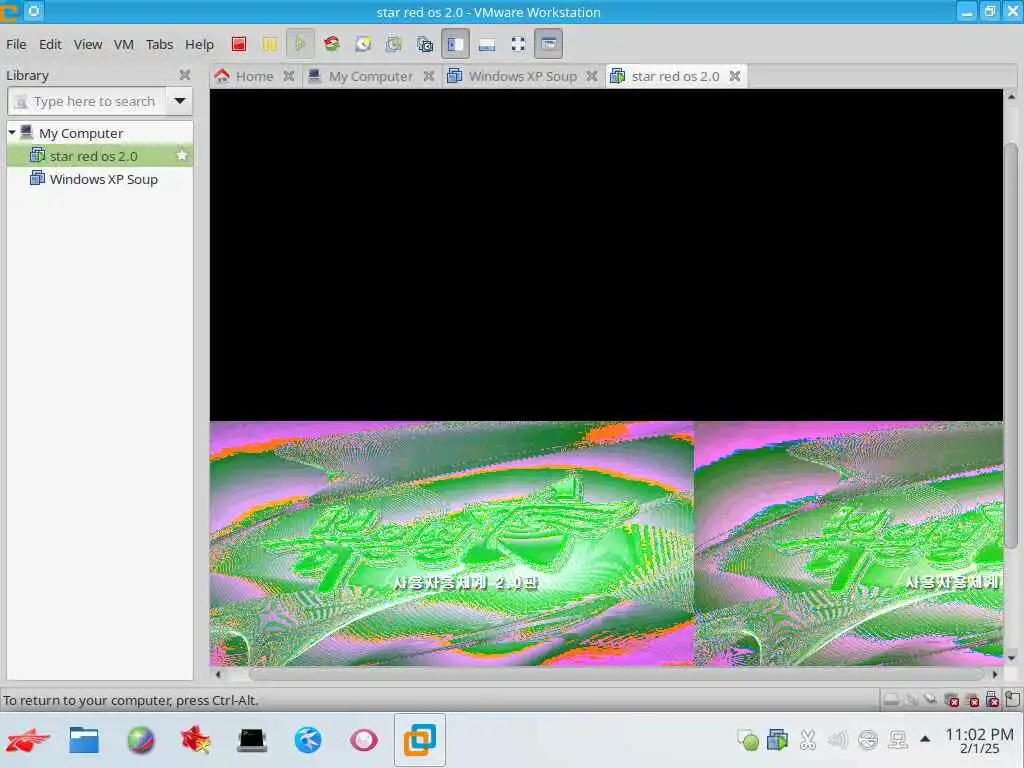Image resolution: width=1024 pixels, height=768 pixels.
Task: Open the Edit menu
Action: 50,44
